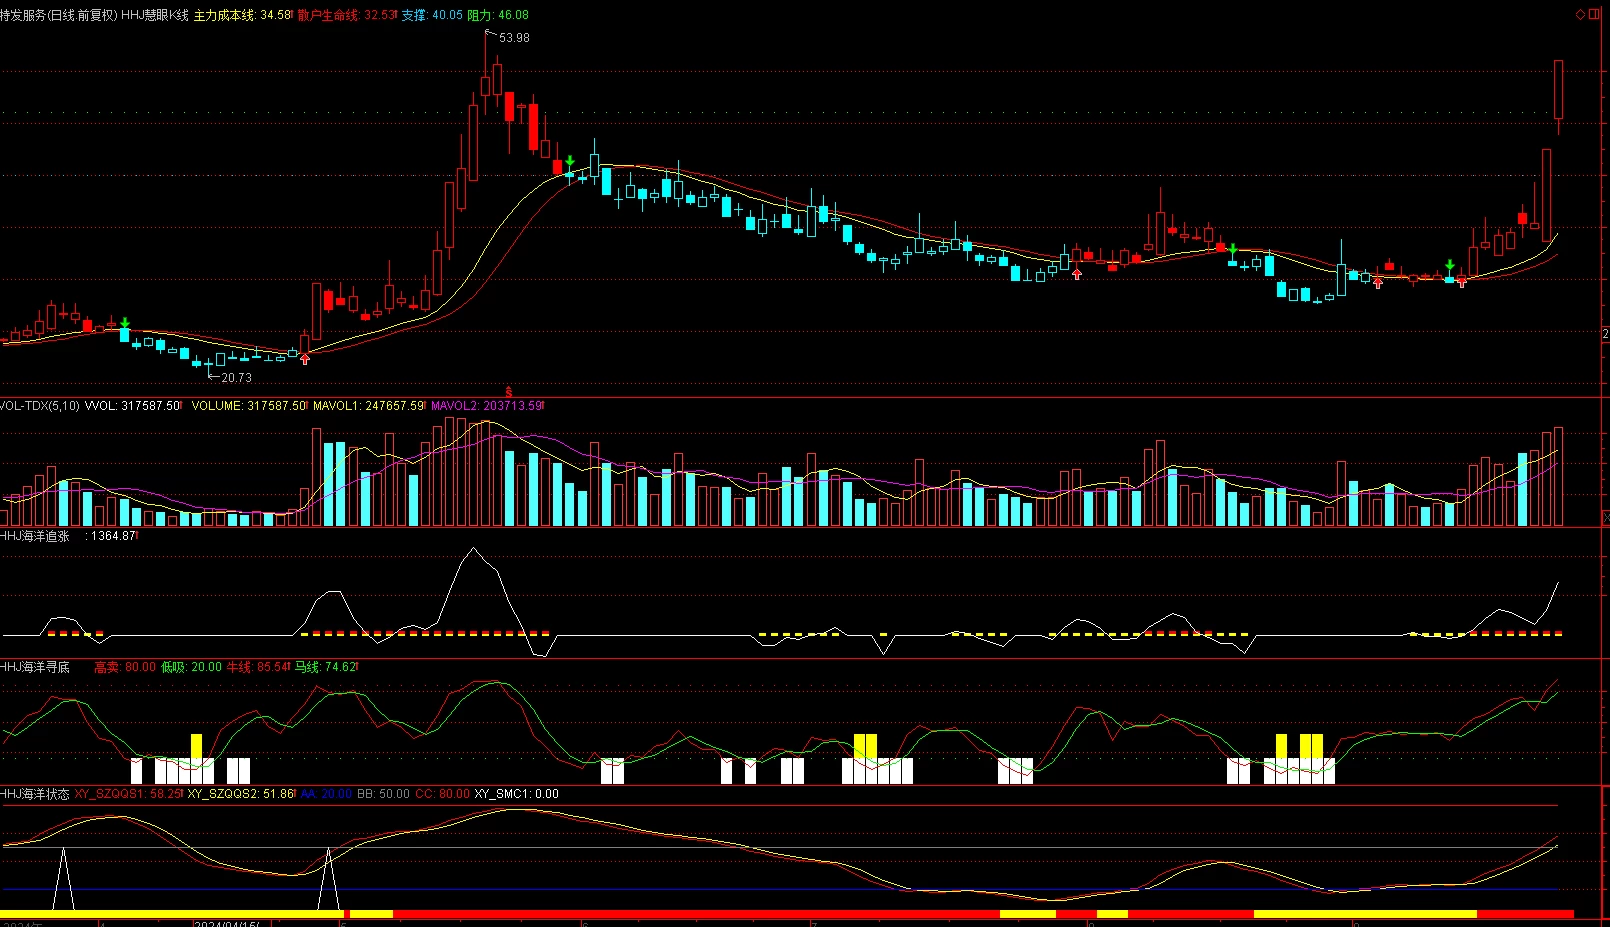
Task: Click the 2024/04/15 date marker on time axis
Action: pyautogui.click(x=227, y=923)
